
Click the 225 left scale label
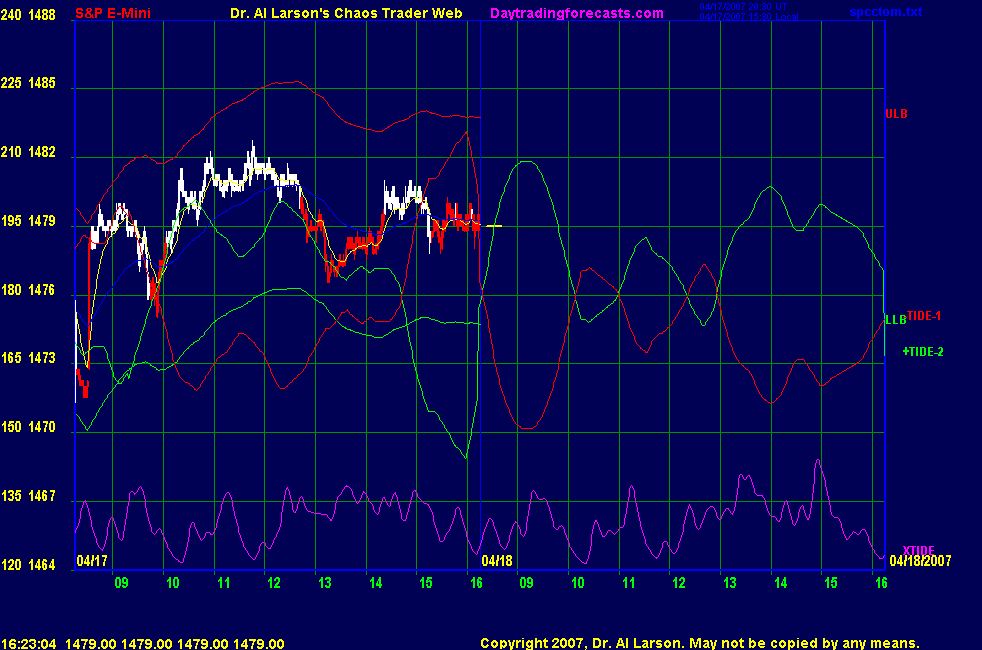click(12, 84)
